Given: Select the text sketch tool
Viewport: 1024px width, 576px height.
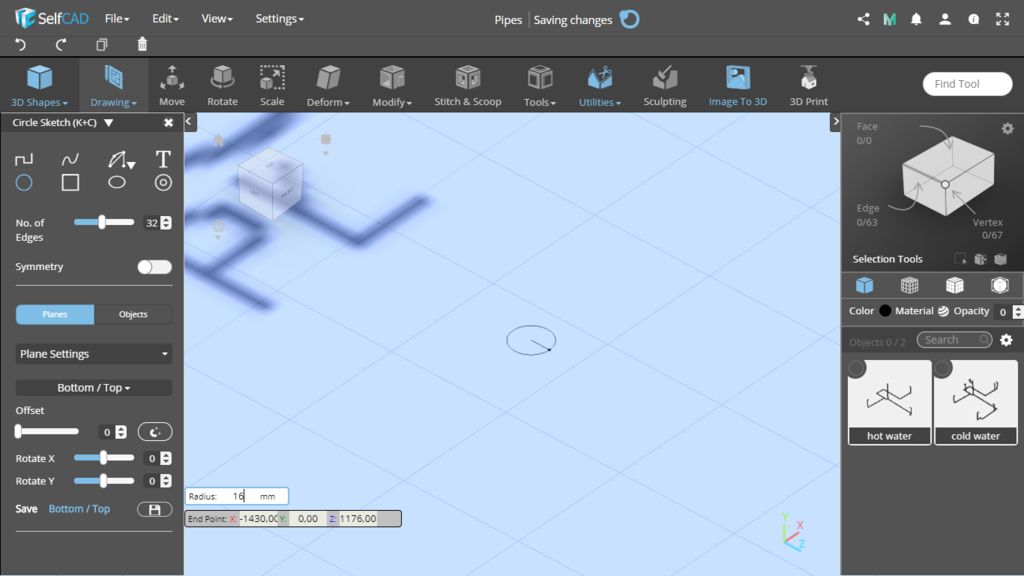Looking at the screenshot, I should click(163, 159).
